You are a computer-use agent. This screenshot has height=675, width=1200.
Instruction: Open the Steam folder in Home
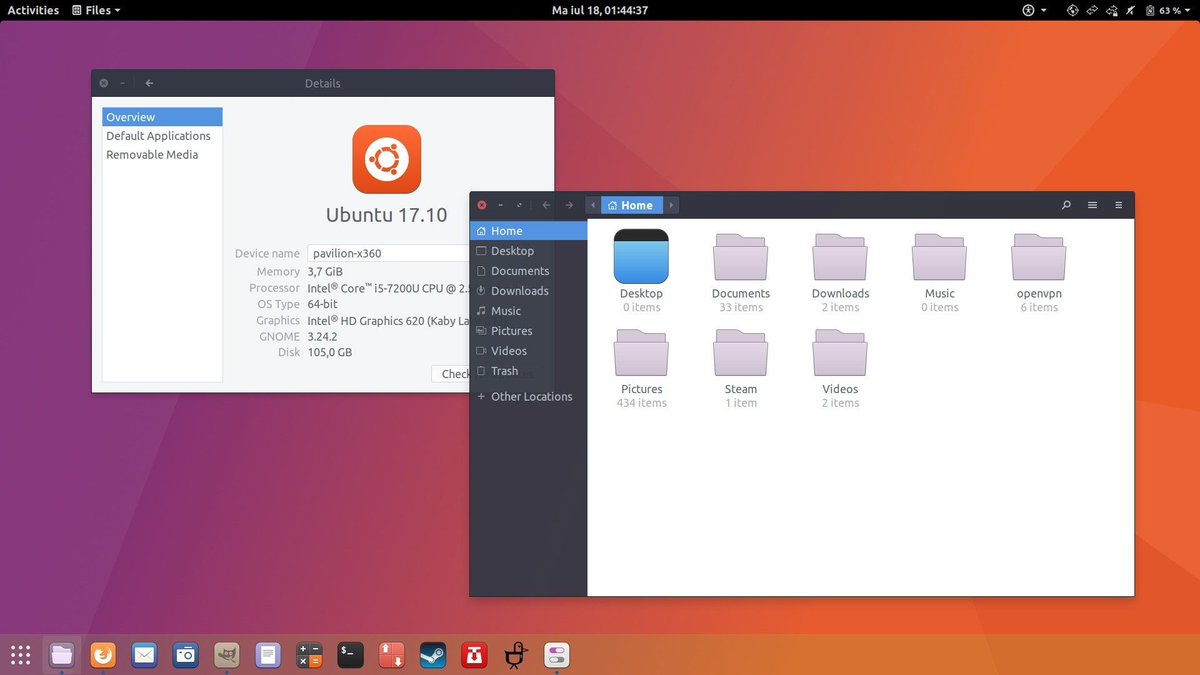[x=741, y=353]
